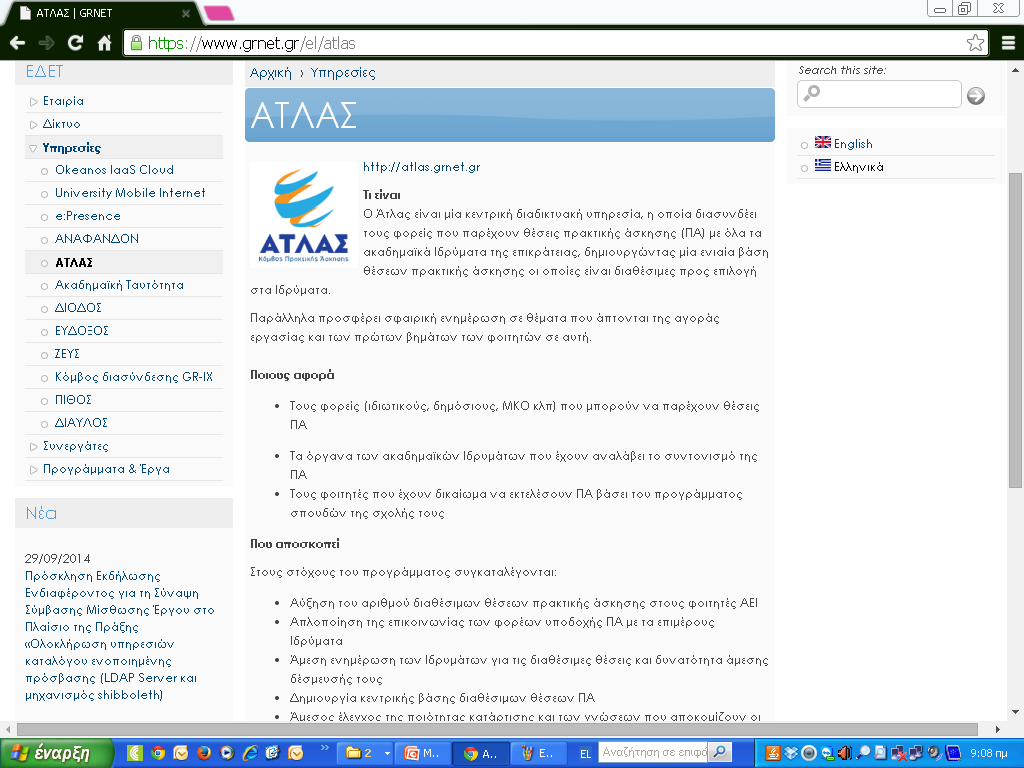The height and width of the screenshot is (768, 1024).
Task: Click the horizontal scroll right arrow
Action: pyautogui.click(x=997, y=729)
